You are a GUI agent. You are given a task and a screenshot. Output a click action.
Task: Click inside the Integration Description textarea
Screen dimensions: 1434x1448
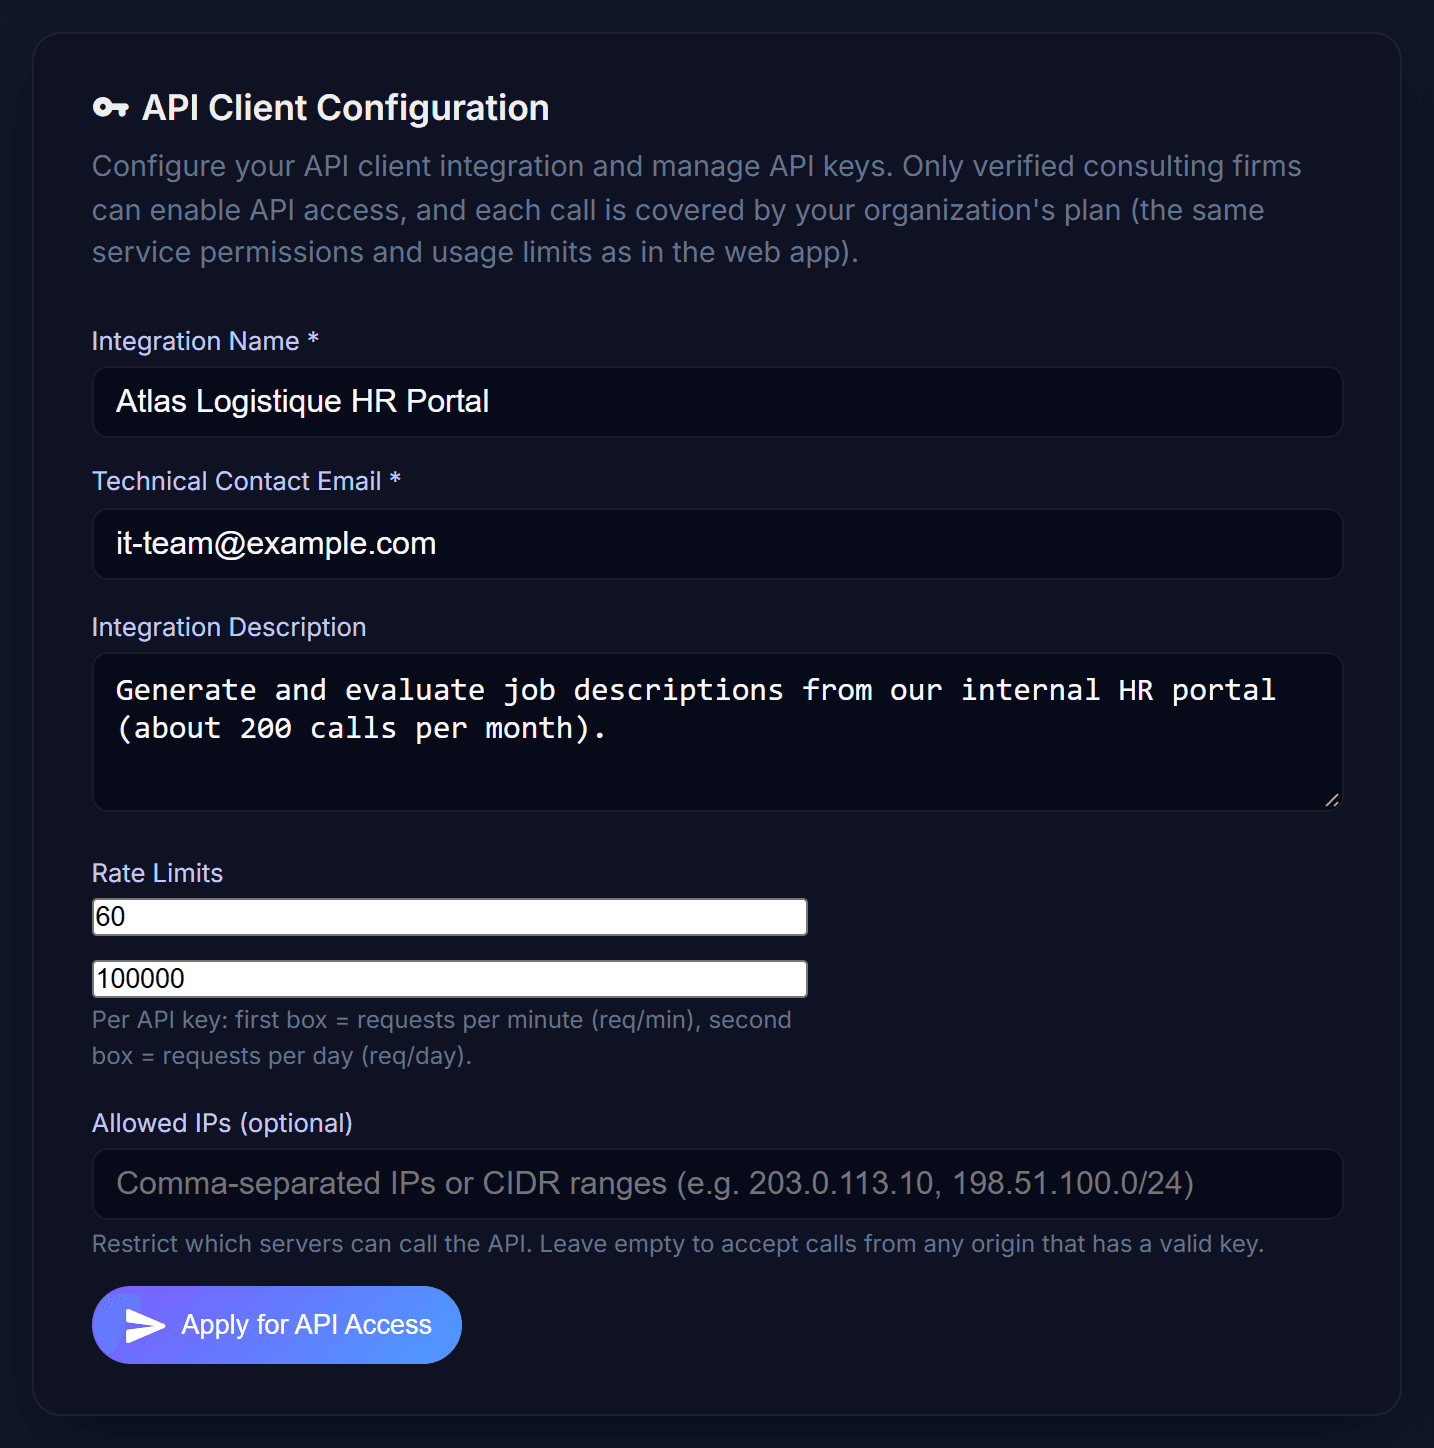point(717,732)
